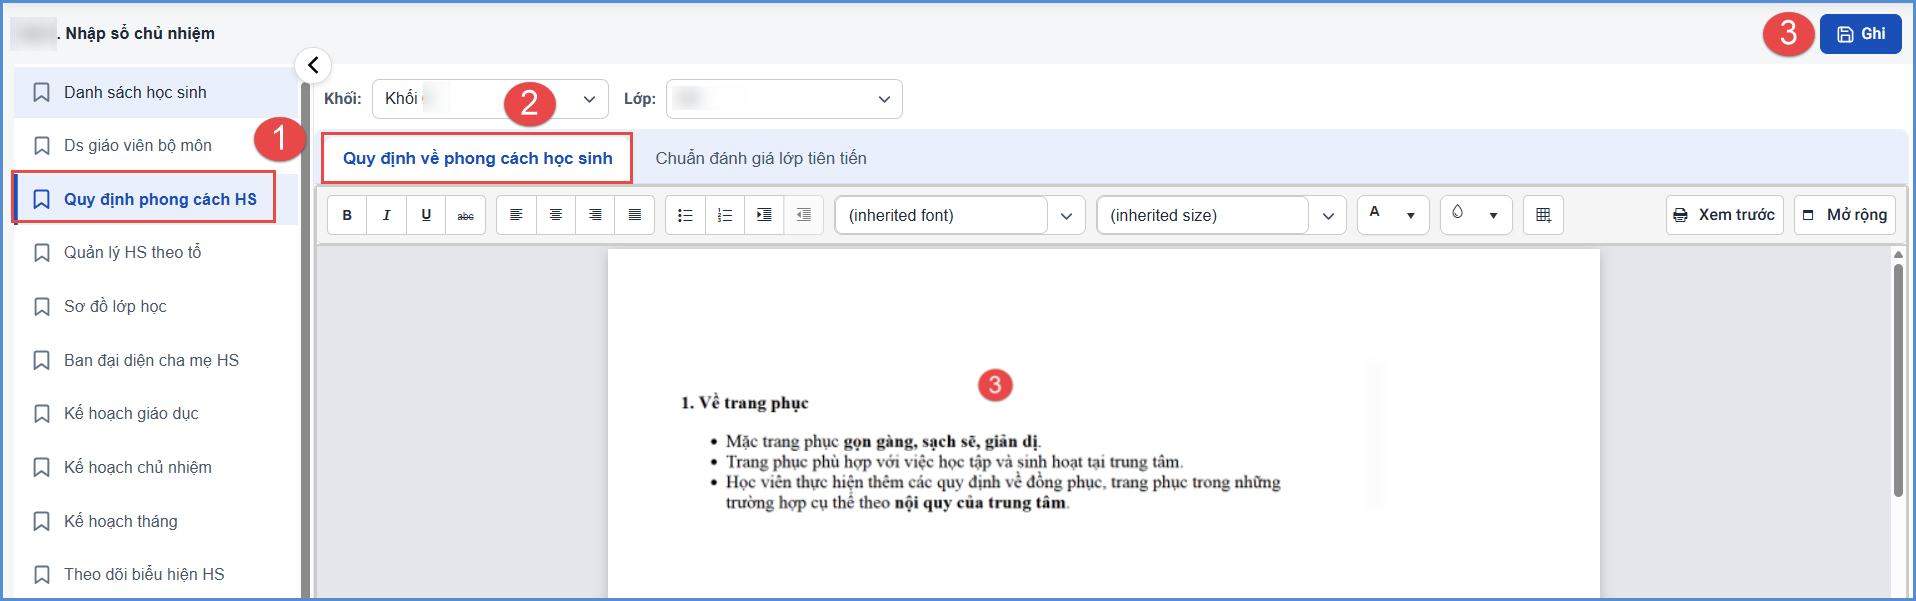
Task: Open Sơ đồ lớp học
Action: (x=156, y=307)
